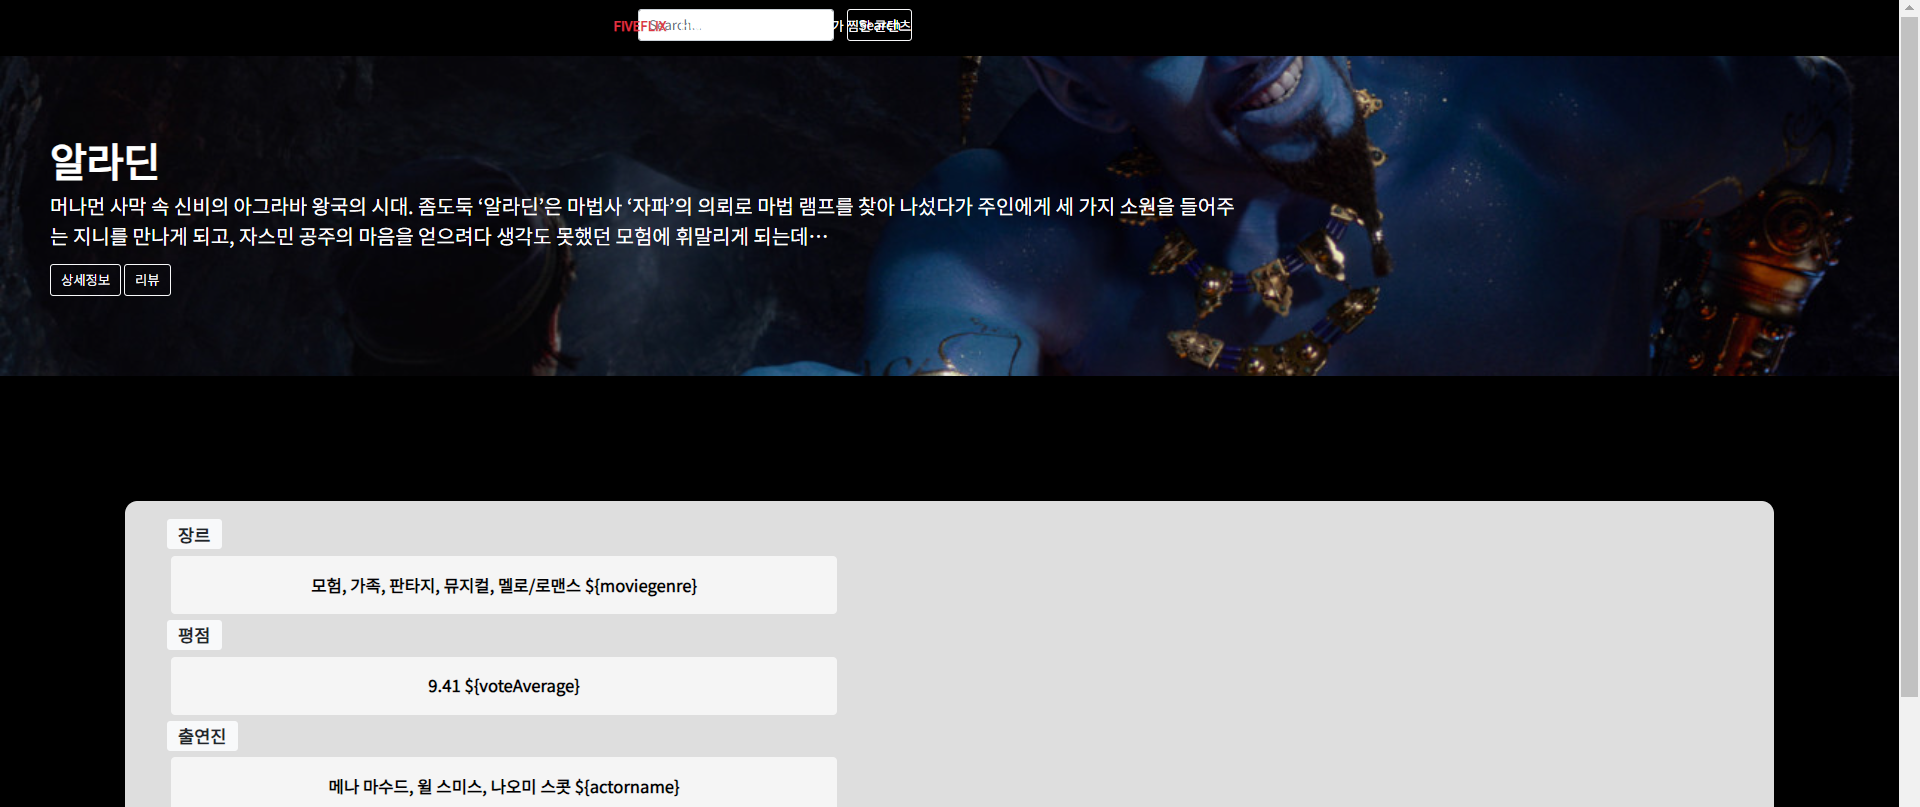Click the genre list 모험, 가족, 판타지
Viewport: 1920px width, 807px height.
pyautogui.click(x=504, y=585)
